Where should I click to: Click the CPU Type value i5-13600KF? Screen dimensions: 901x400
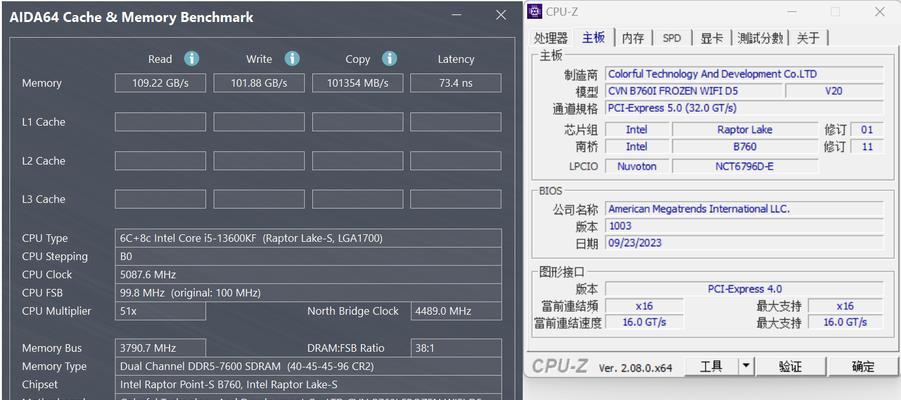coord(308,238)
